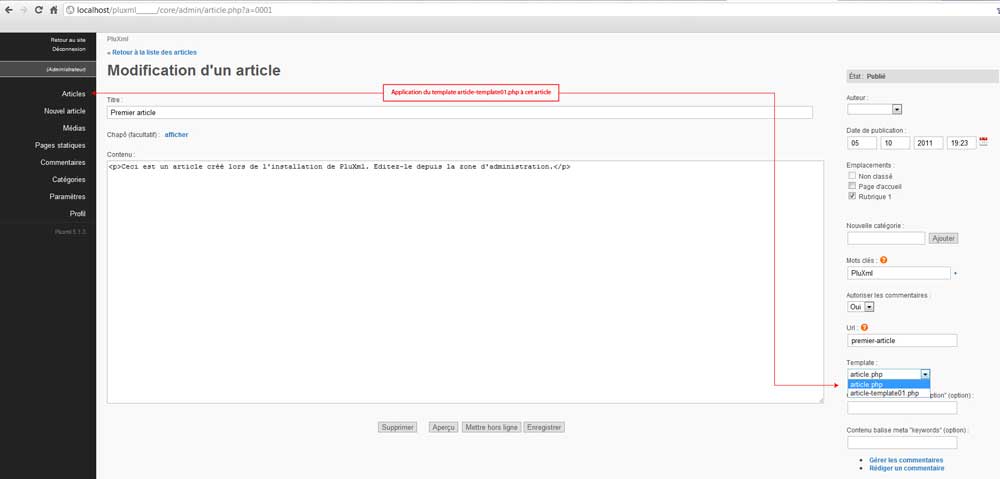Viewport: 1000px width, 479px height.
Task: Open Médias in the sidebar menu
Action: [x=74, y=128]
